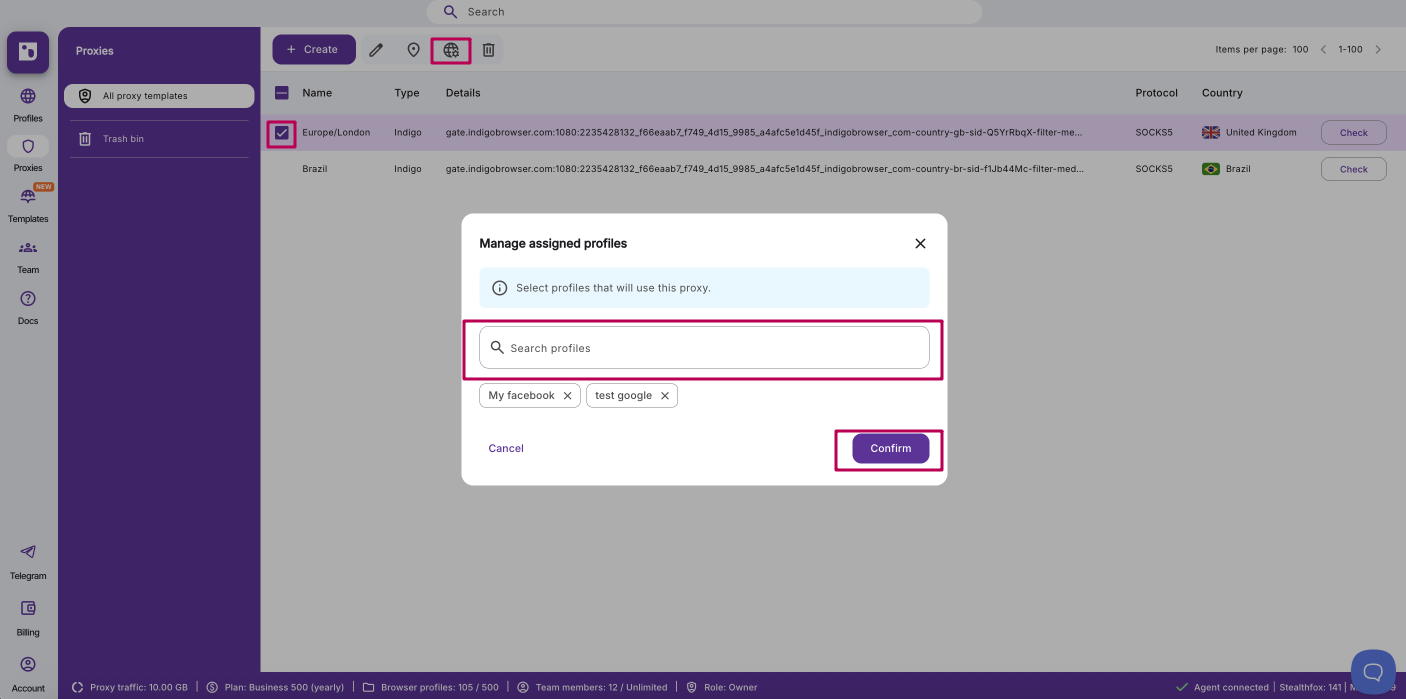The image size is (1406, 699).
Task: Click the next page chevron arrow
Action: (x=1378, y=48)
